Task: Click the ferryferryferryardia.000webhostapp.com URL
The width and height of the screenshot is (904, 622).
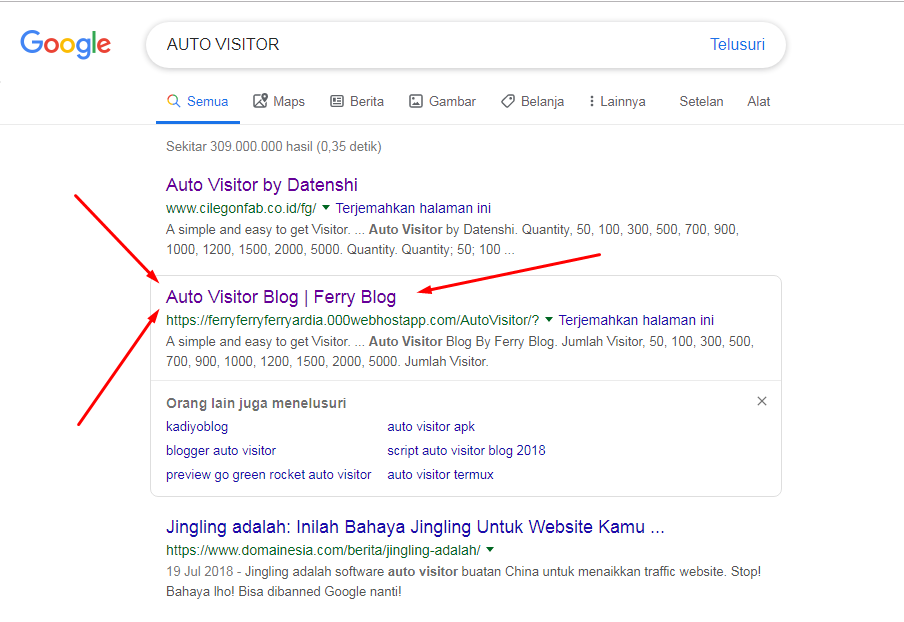Action: click(352, 320)
